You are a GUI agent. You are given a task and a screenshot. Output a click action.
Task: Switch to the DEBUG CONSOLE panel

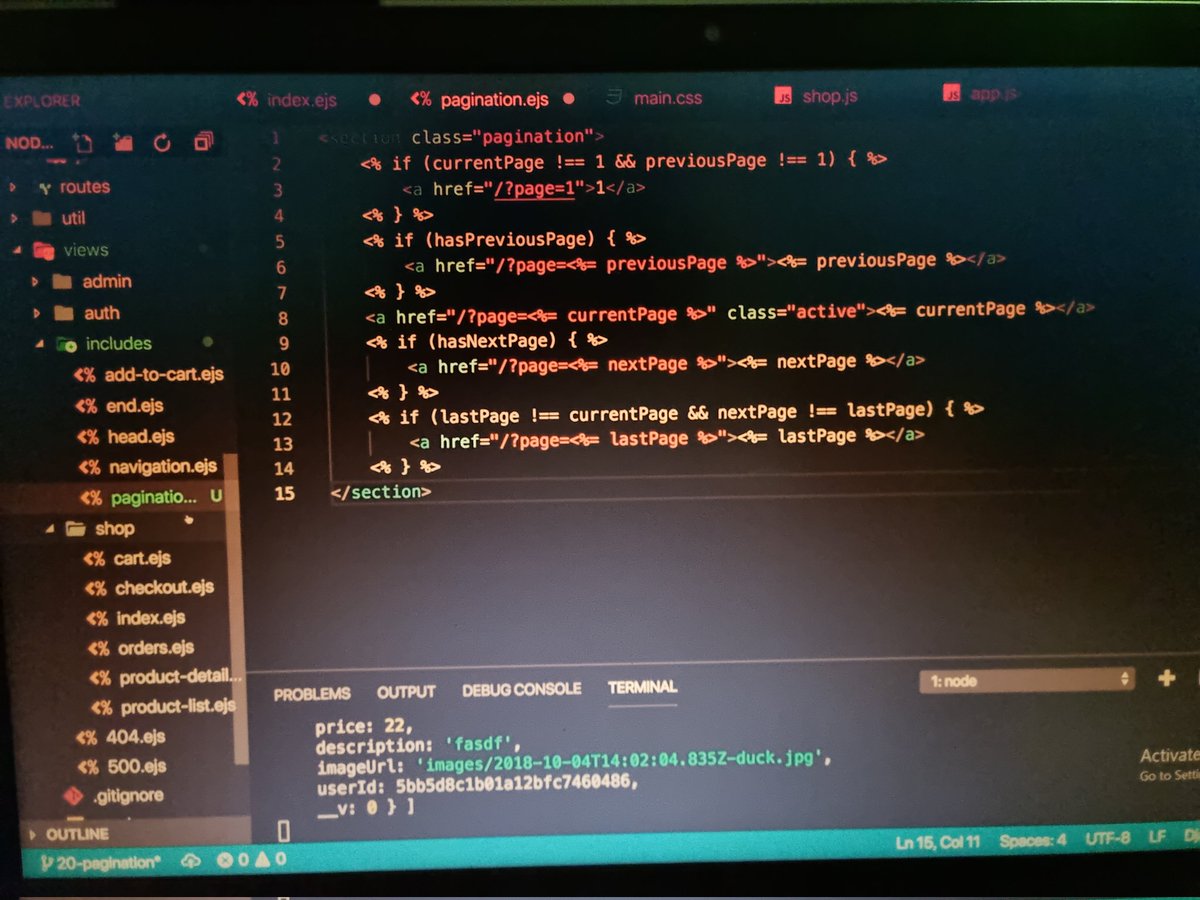click(521, 688)
